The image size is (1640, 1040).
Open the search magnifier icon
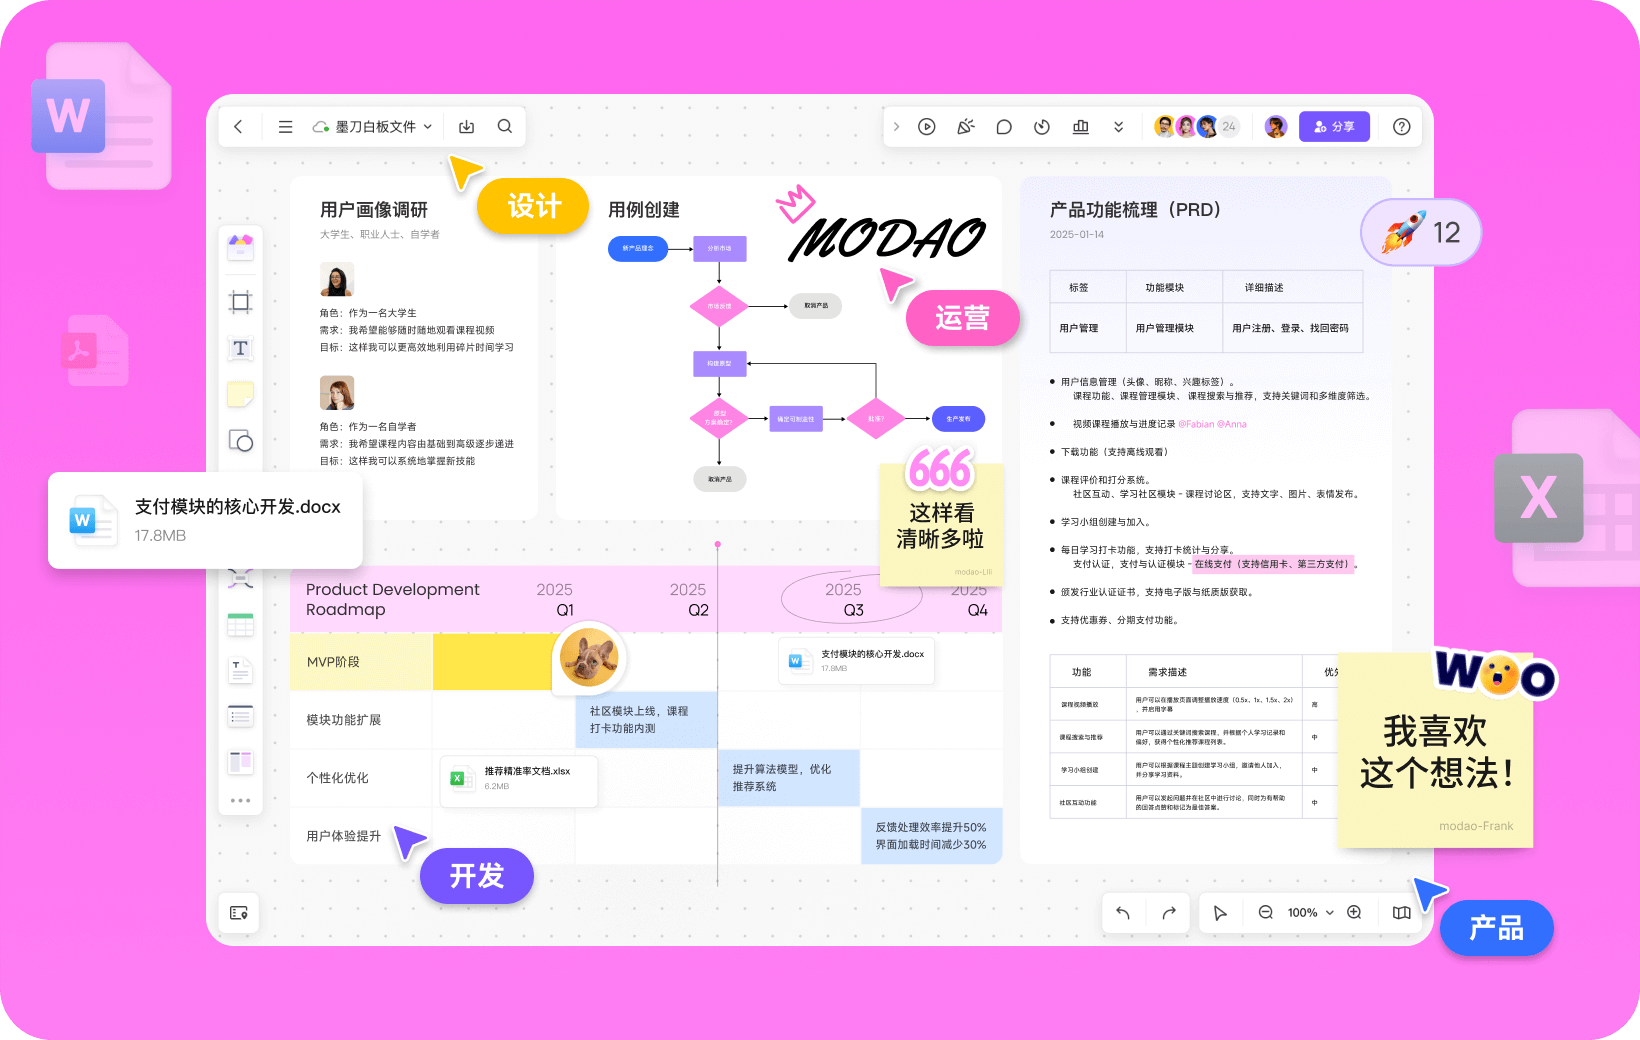click(505, 127)
